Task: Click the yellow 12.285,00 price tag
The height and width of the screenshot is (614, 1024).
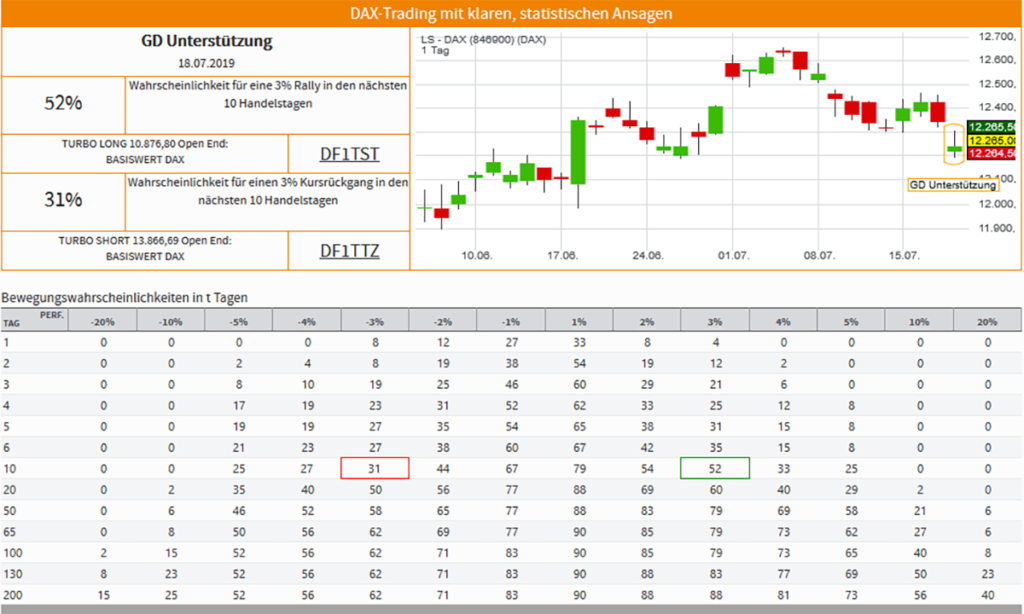Action: click(x=991, y=140)
